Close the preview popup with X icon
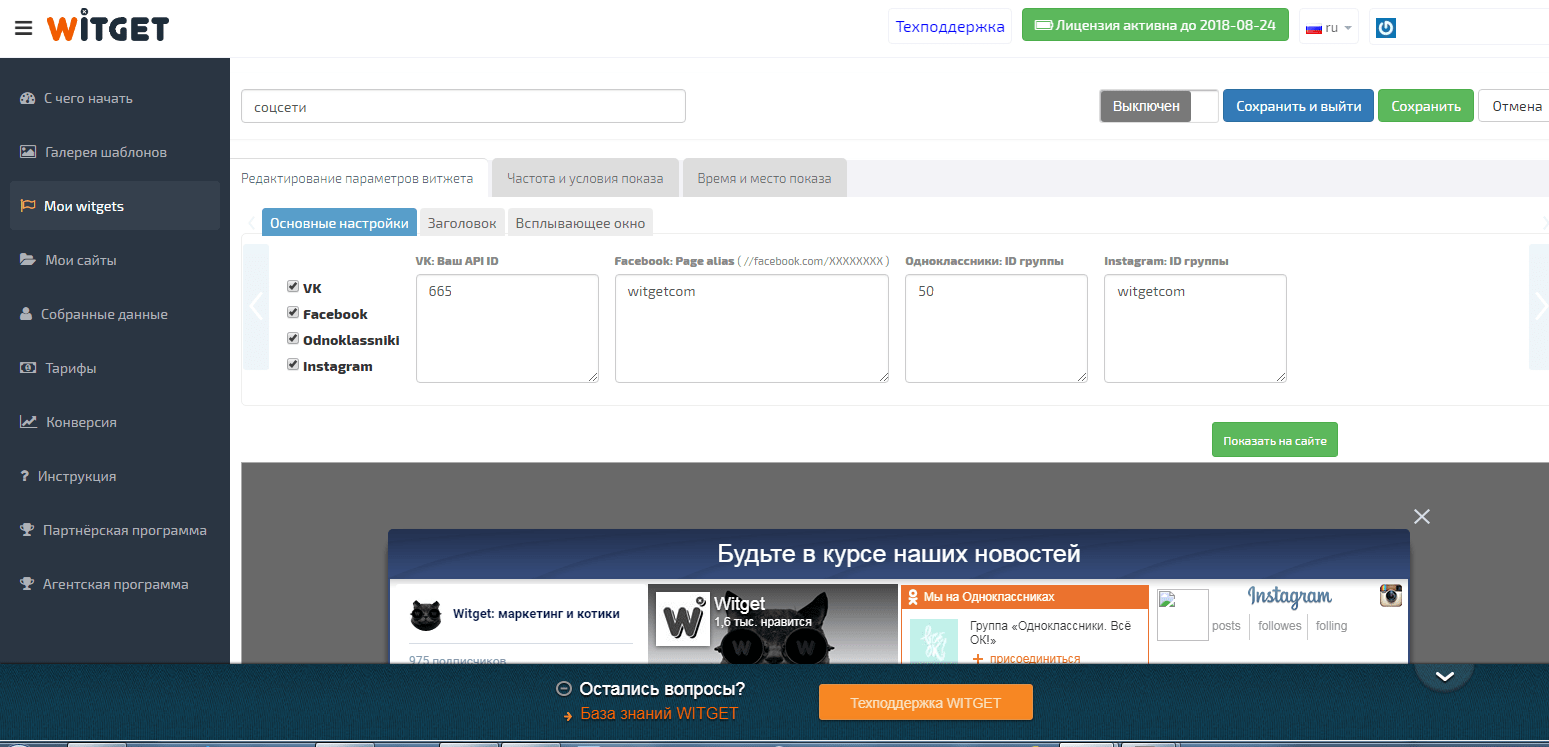 click(1422, 516)
